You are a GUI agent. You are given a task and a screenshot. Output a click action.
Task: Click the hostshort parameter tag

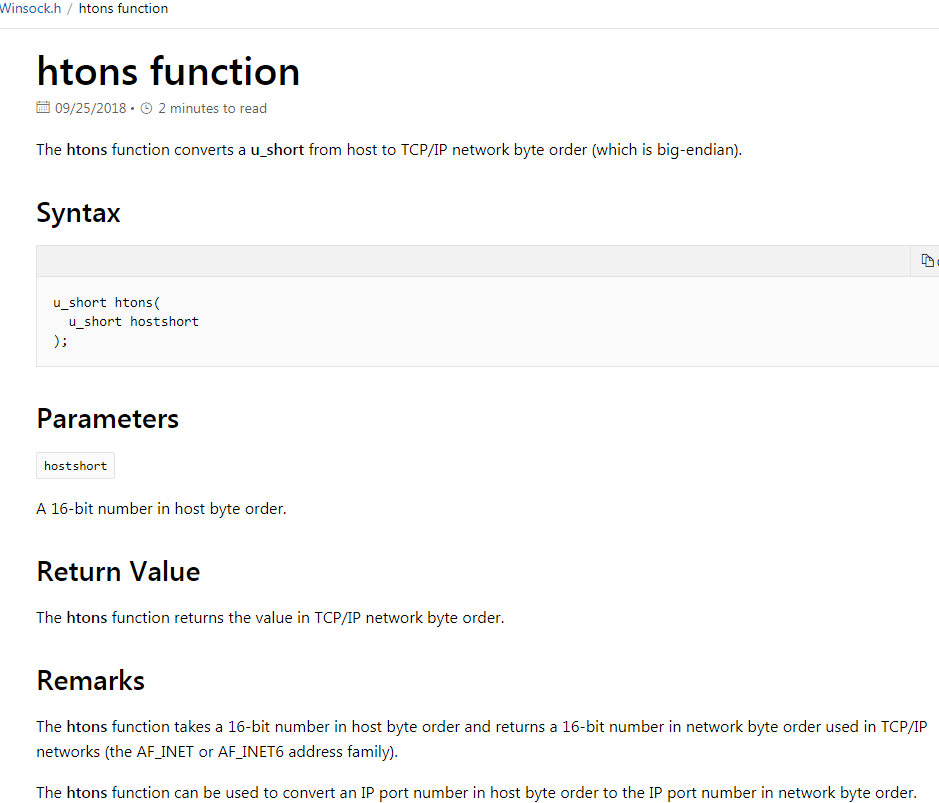click(x=75, y=466)
